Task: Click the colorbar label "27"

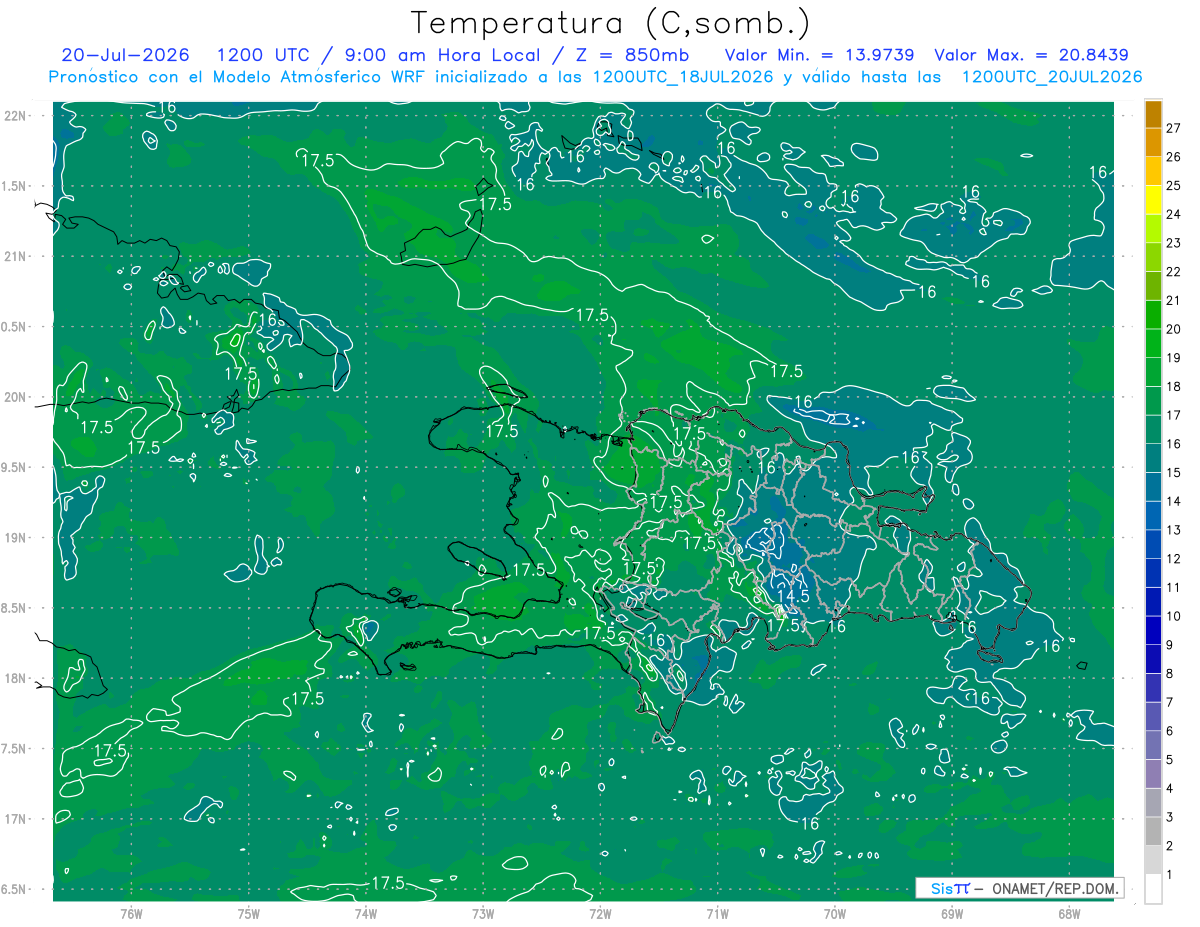Action: pyautogui.click(x=1174, y=128)
